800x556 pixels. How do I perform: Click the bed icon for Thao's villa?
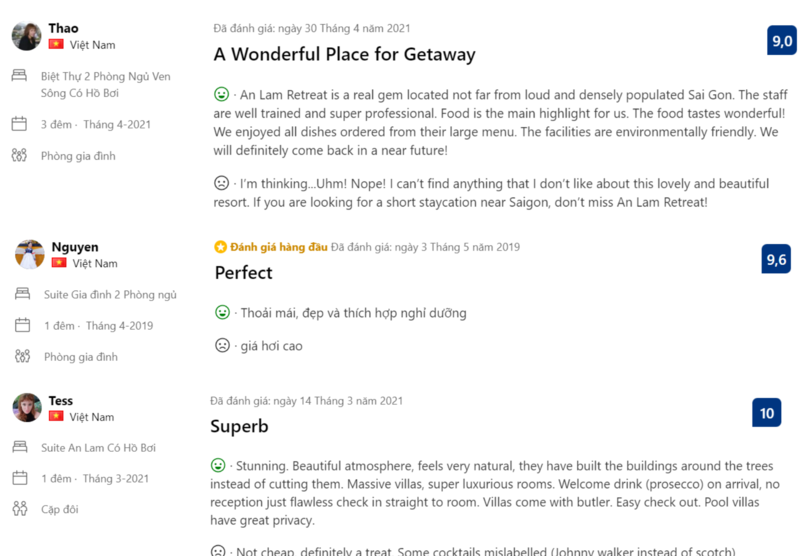click(x=19, y=76)
